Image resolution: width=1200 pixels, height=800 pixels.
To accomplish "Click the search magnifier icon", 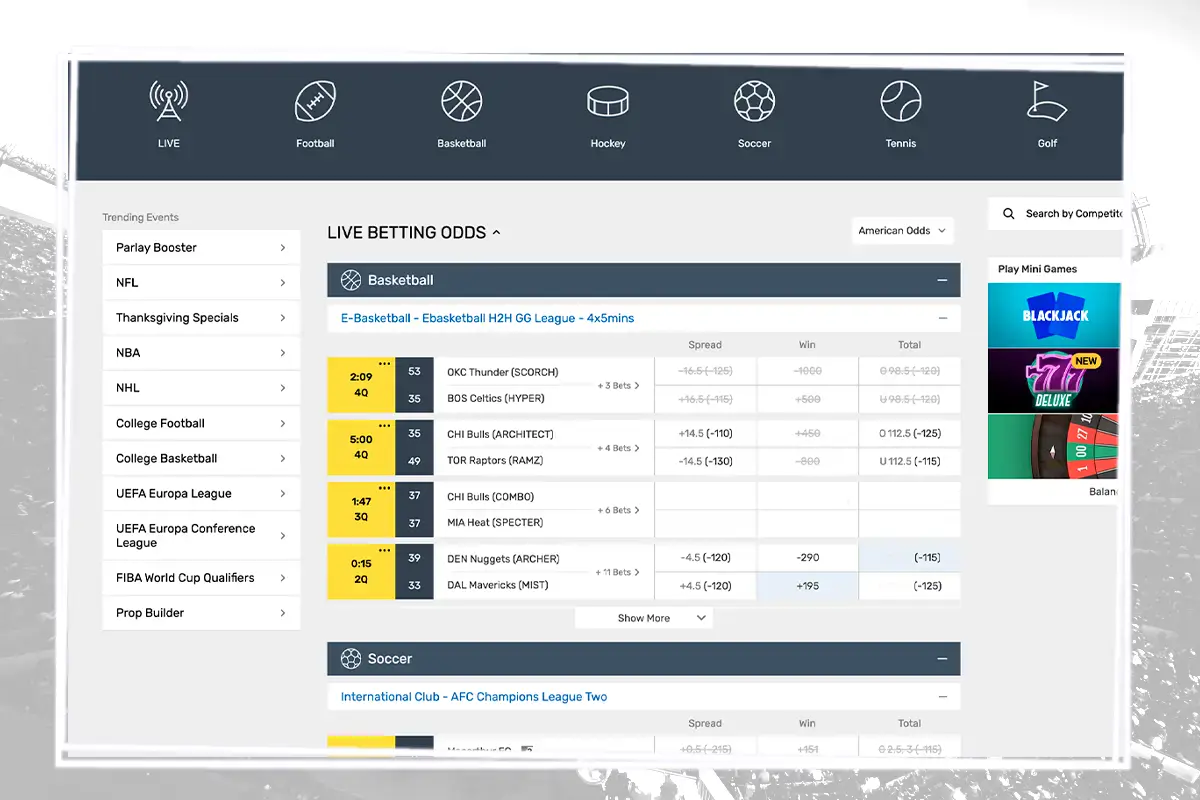I will (1008, 214).
